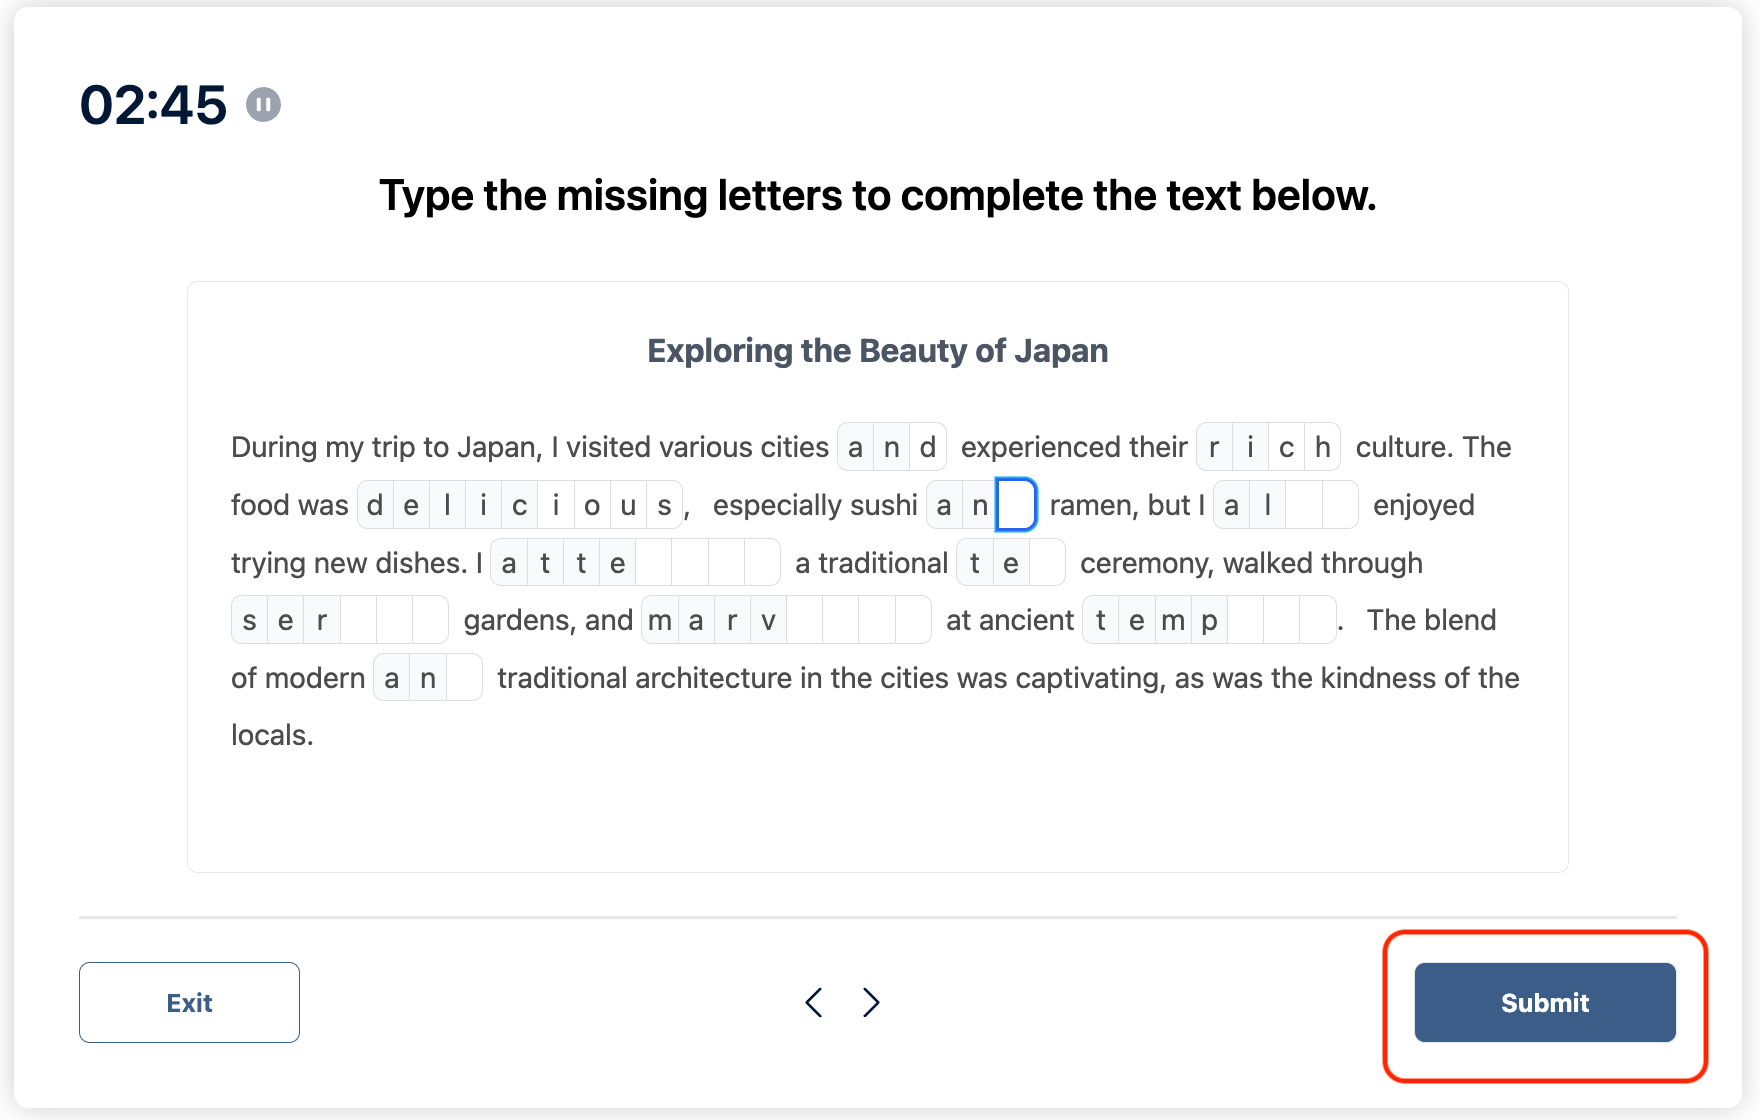Click the 'Exploring the Beauty of Japan' title
1760x1120 pixels.
click(878, 351)
